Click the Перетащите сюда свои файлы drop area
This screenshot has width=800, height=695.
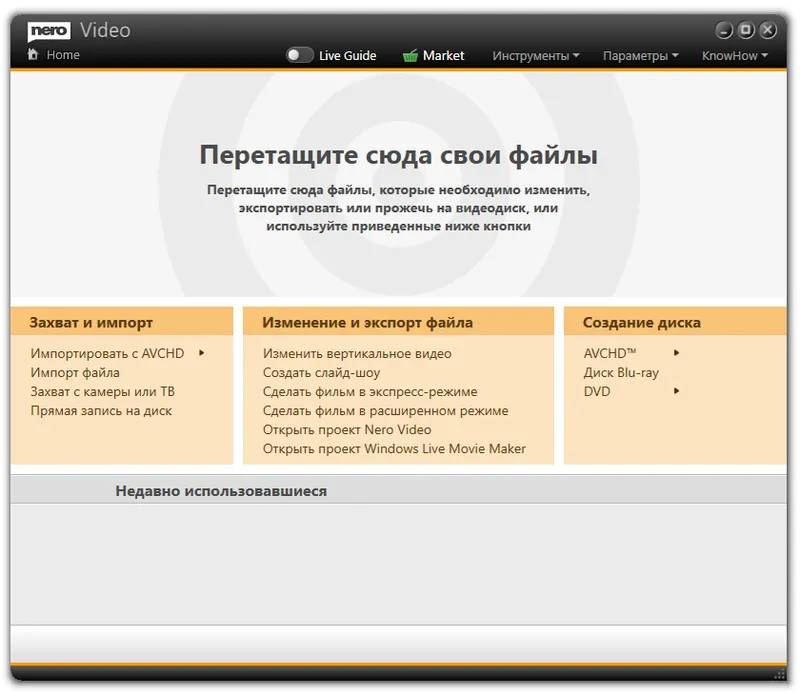click(398, 185)
